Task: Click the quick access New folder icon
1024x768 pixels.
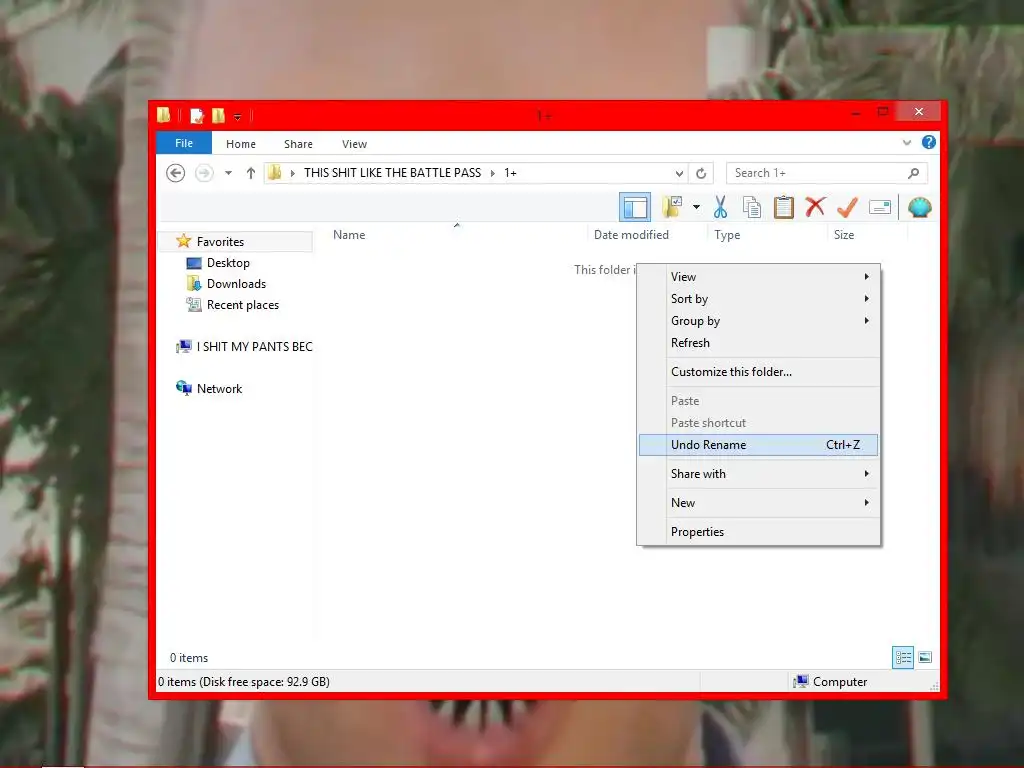Action: (x=218, y=116)
